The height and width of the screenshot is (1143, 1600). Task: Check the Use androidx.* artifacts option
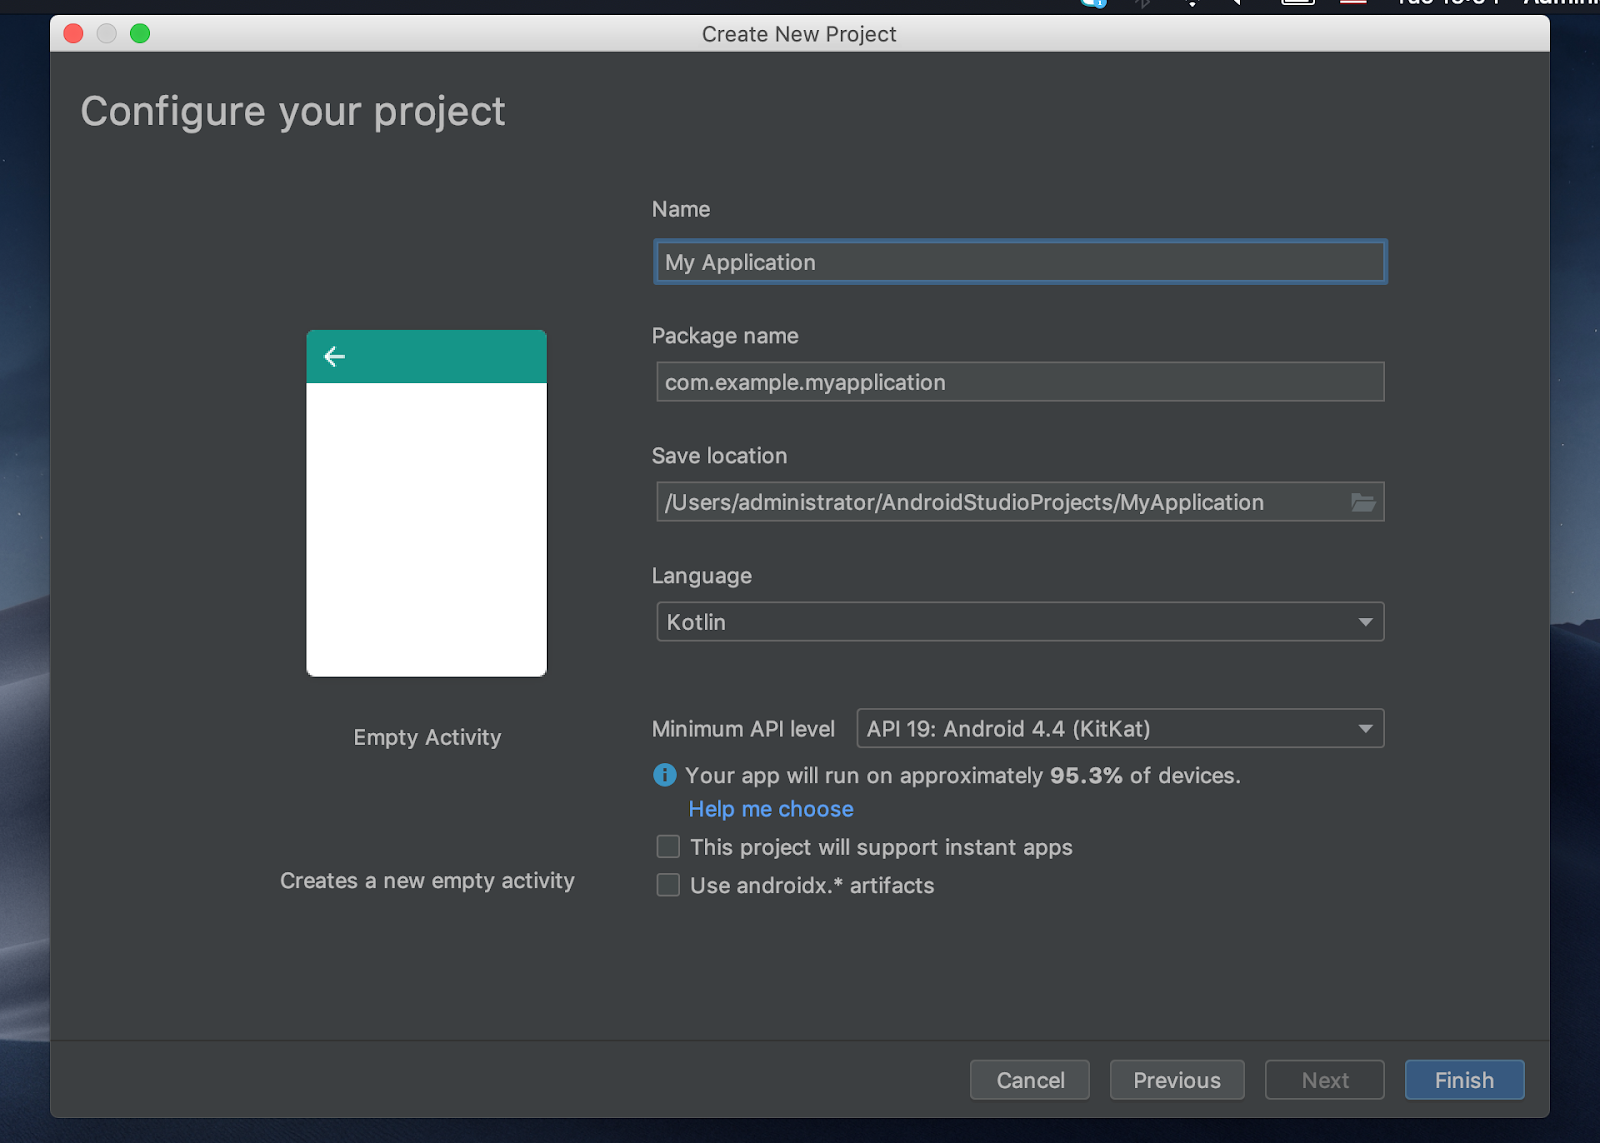point(667,884)
